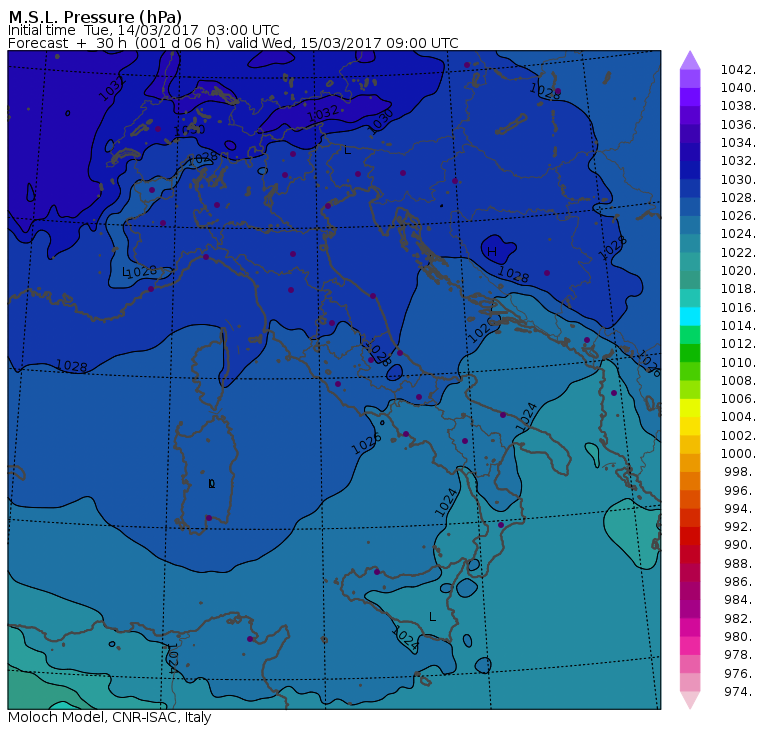Click the '1020.' legend label
The image size is (760, 731).
pos(738,271)
